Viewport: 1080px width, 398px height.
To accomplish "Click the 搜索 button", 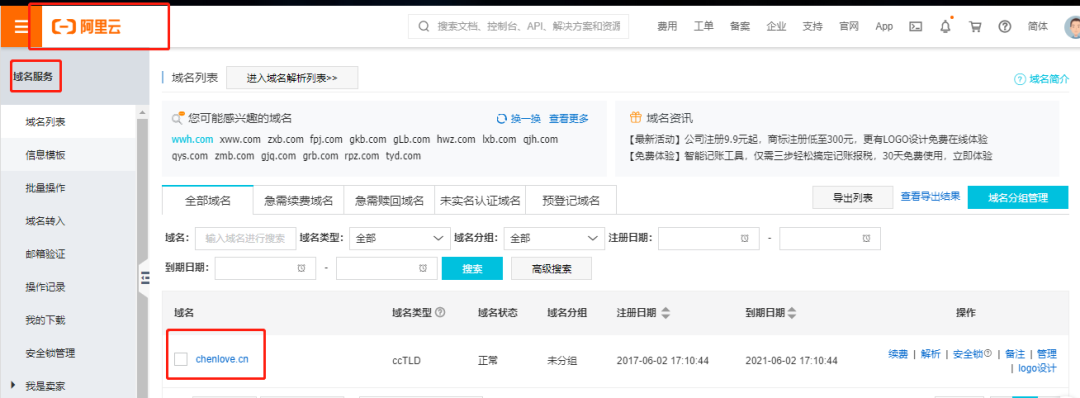I will click(472, 268).
